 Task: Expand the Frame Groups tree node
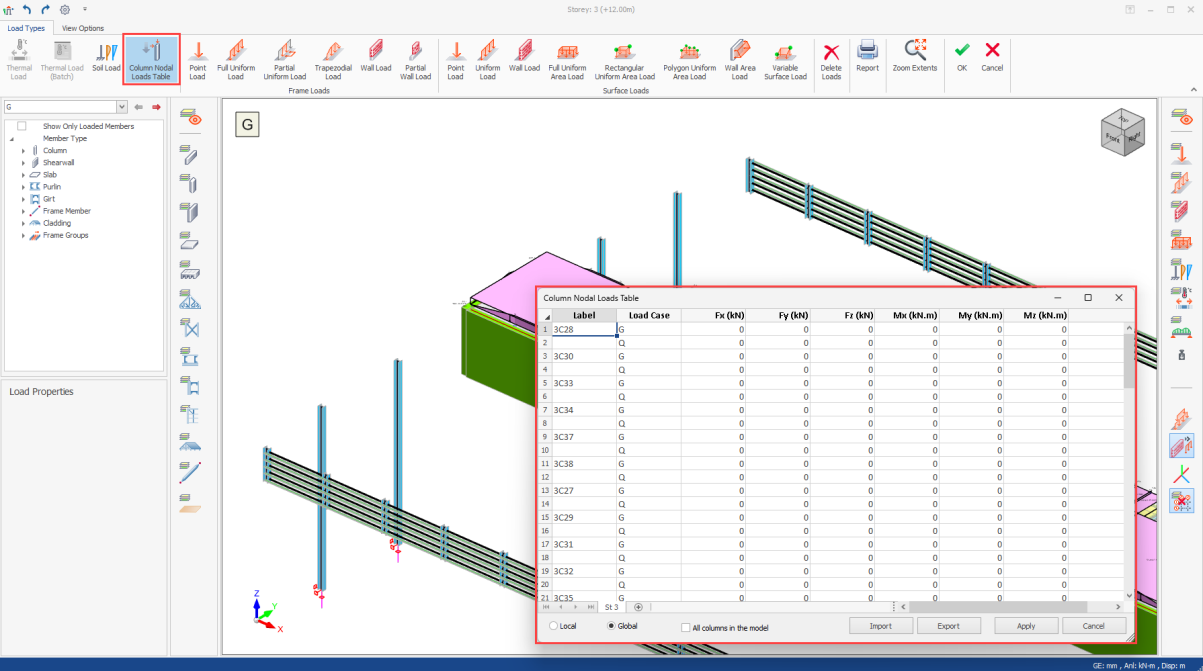click(23, 236)
